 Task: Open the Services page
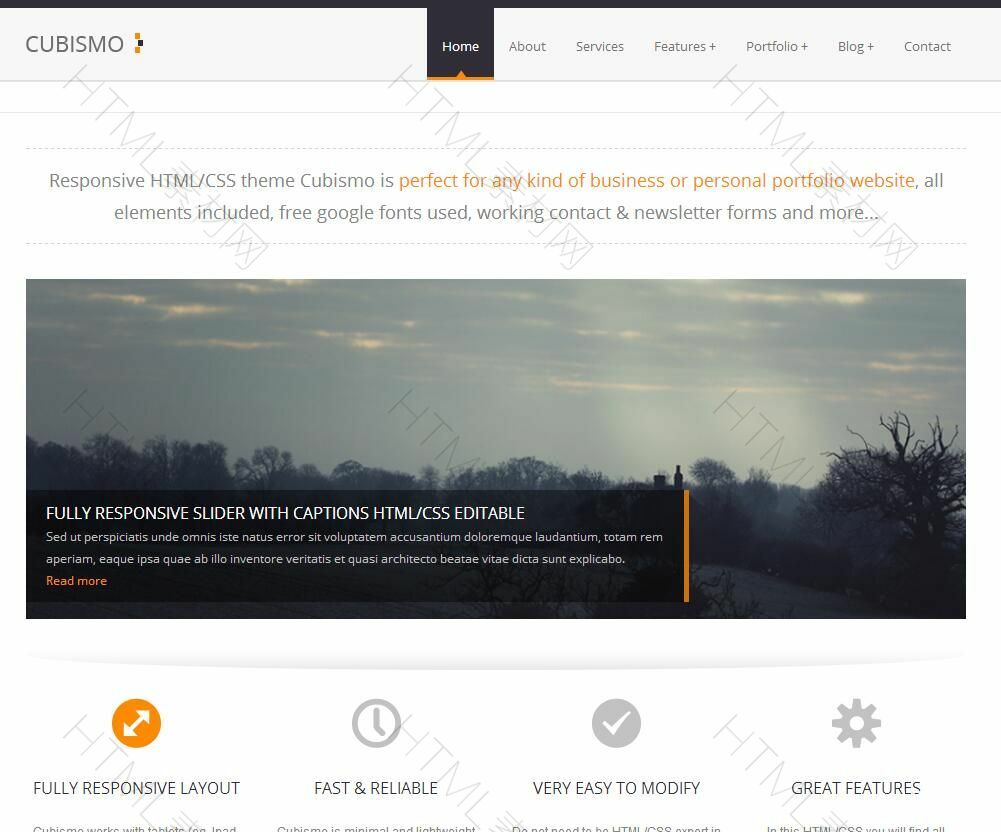click(x=599, y=46)
